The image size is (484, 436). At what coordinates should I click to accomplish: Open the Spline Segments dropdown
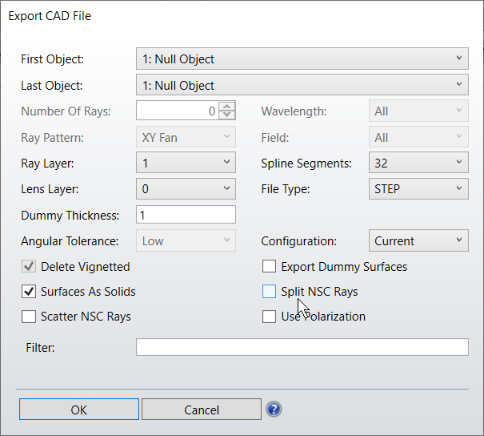419,163
